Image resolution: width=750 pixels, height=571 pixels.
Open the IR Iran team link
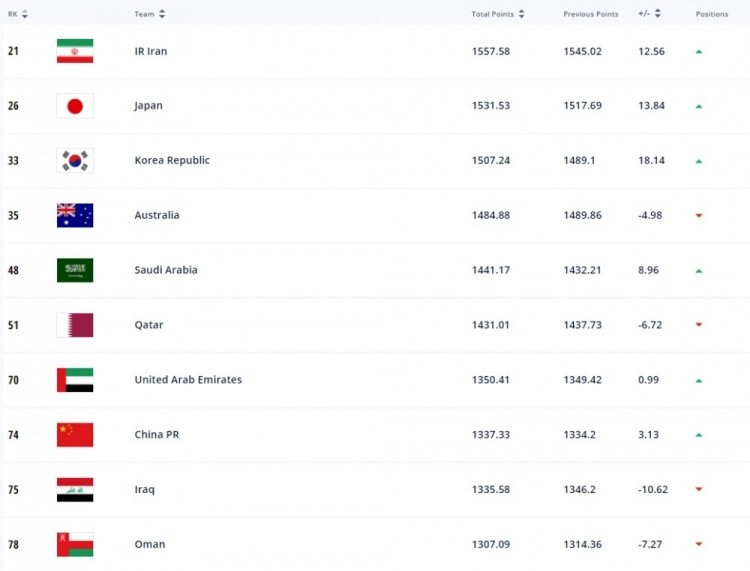pos(151,51)
